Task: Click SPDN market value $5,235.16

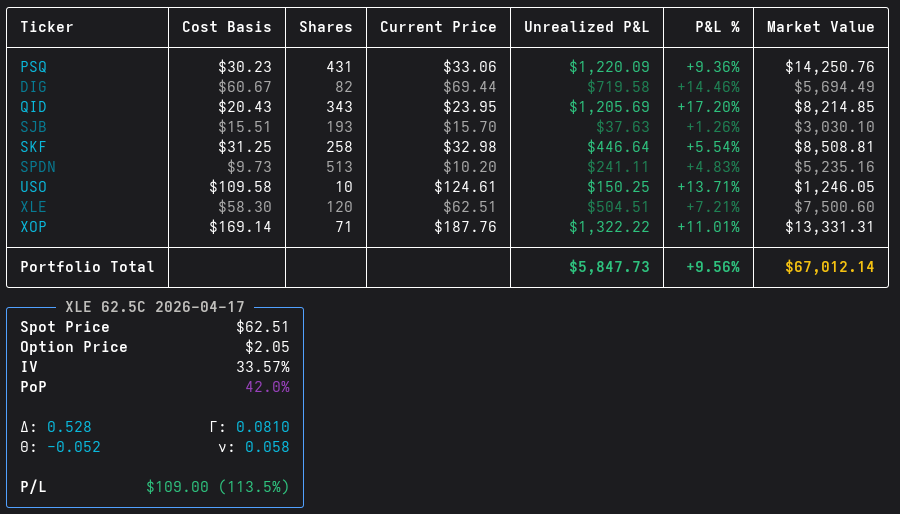Action: click(x=835, y=167)
